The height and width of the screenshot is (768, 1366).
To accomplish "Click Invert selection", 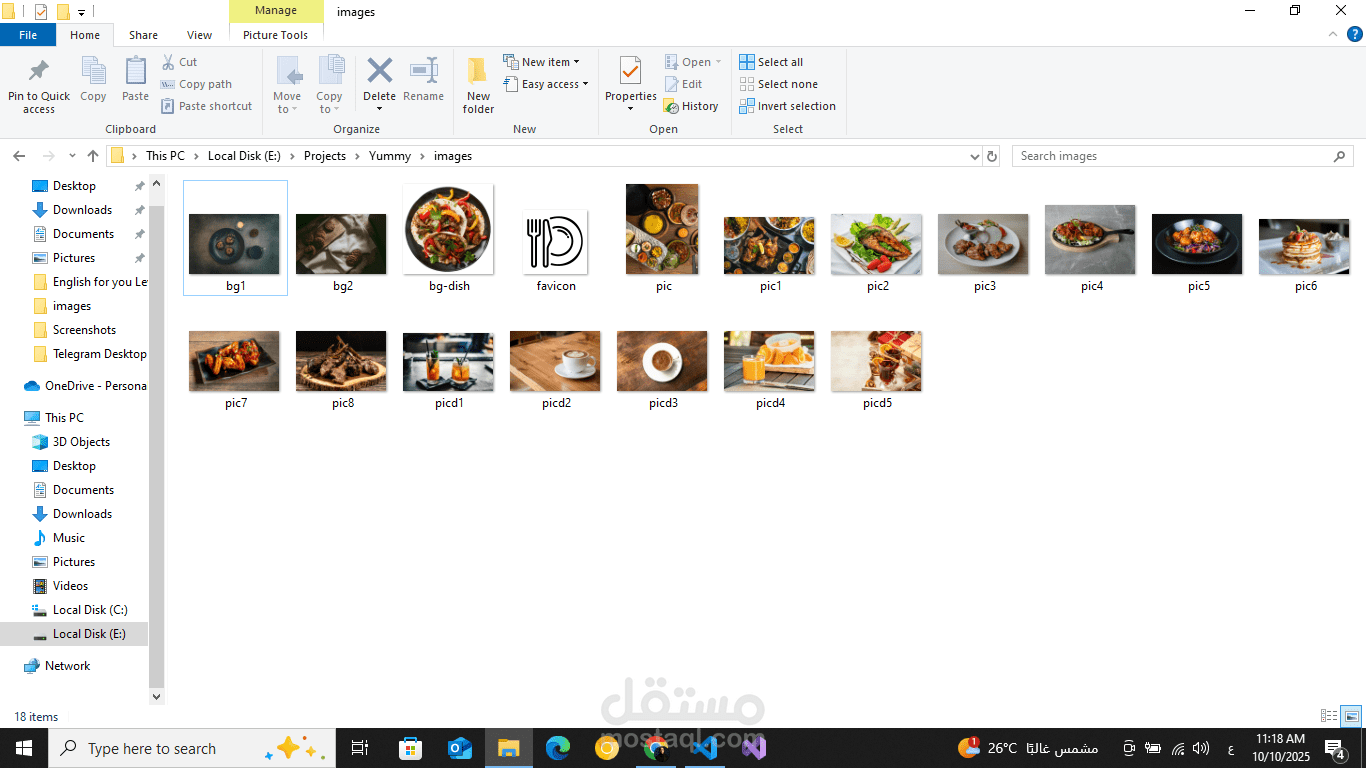I will pos(787,106).
